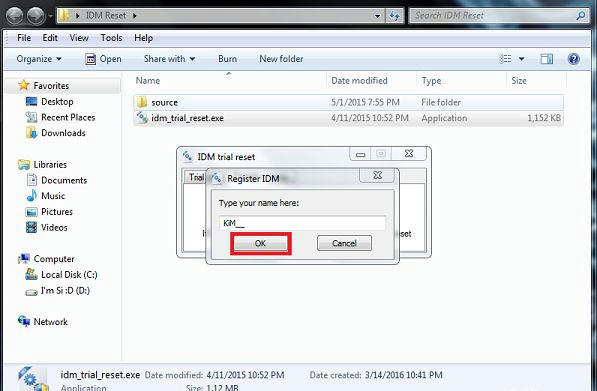The height and width of the screenshot is (391, 597).
Task: Click the Pictures library icon
Action: 31,212
